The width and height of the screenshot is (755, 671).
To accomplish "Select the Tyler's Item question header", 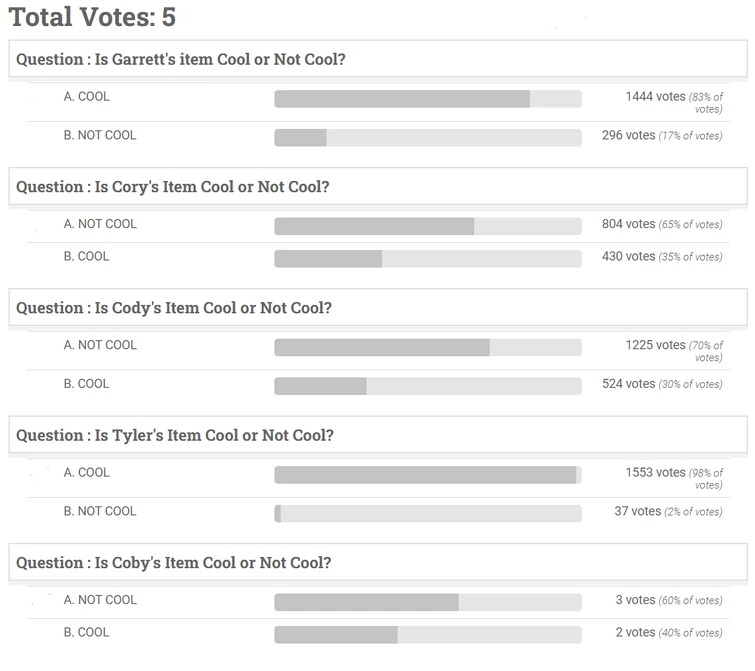I will pyautogui.click(x=175, y=436).
